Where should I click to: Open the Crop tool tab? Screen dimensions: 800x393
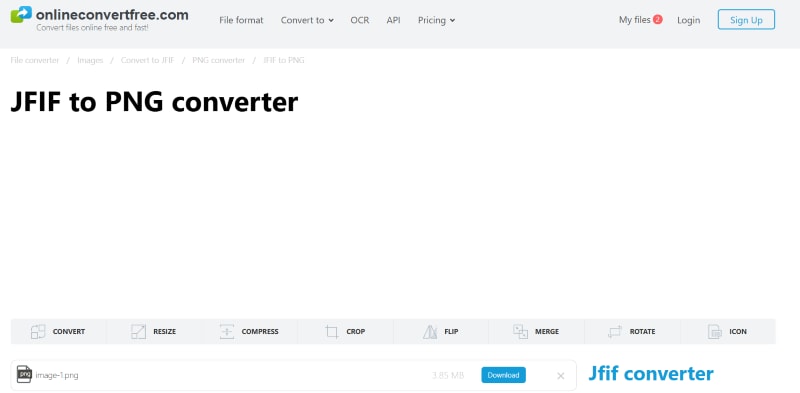pyautogui.click(x=345, y=331)
